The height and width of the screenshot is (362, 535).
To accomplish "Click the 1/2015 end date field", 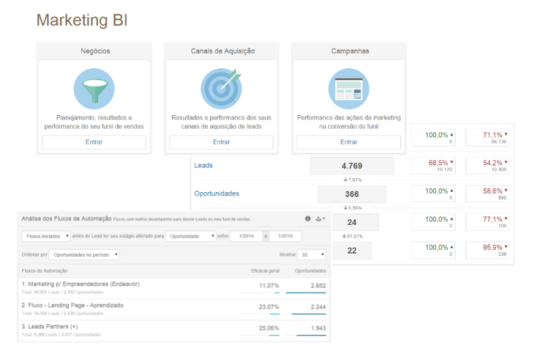I will (285, 236).
